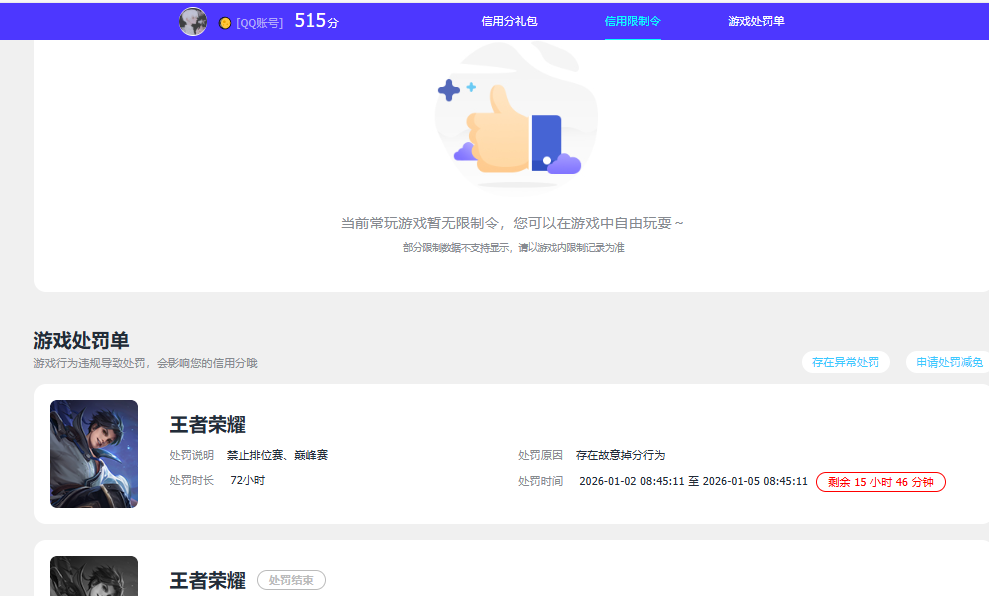The height and width of the screenshot is (596, 989).
Task: Click the 处罚结束 status badge
Action: [x=291, y=580]
